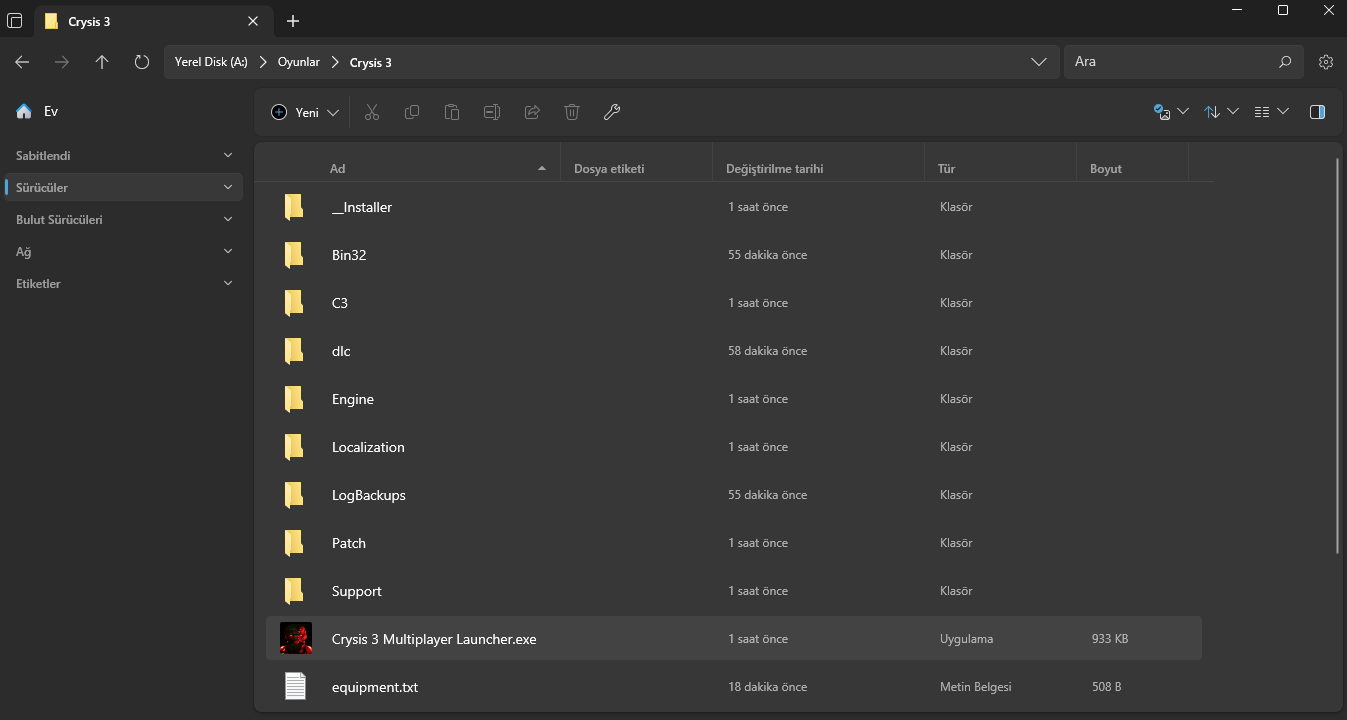Expand the Bulut Sürücüleri section

[228, 219]
